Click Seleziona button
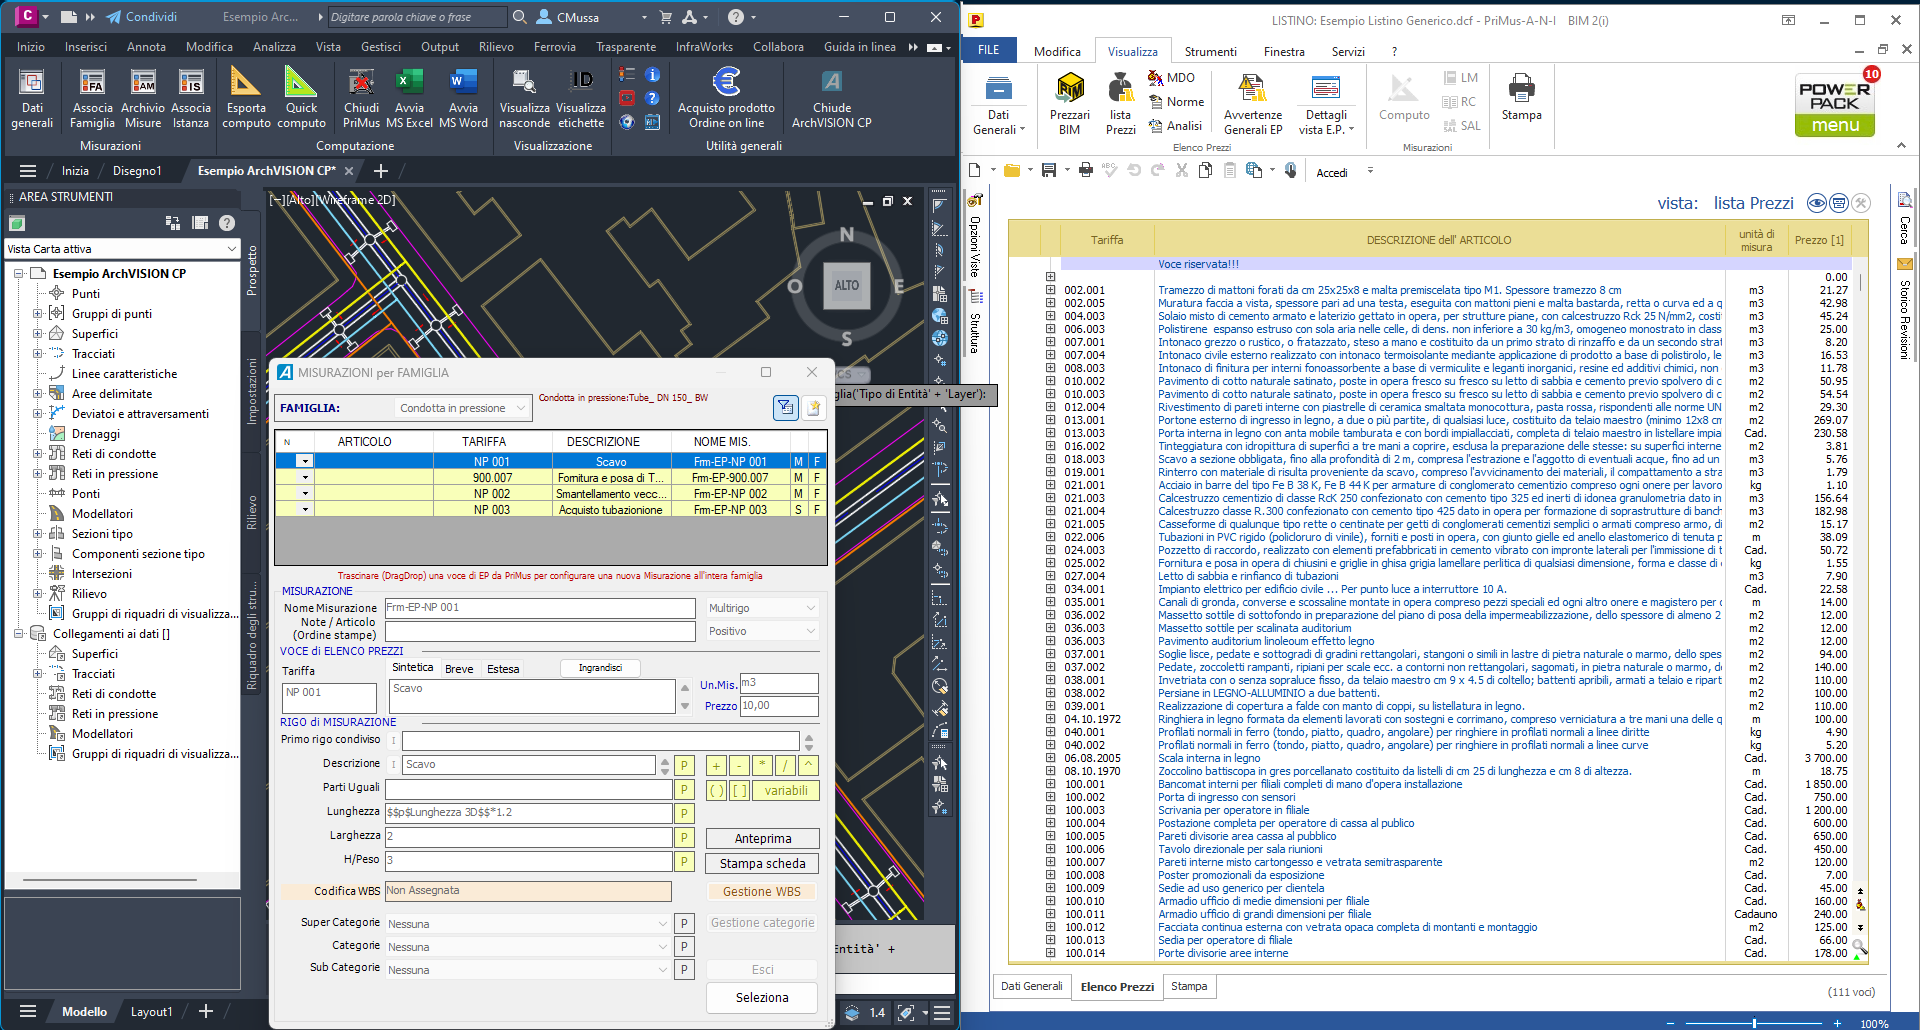This screenshot has width=1920, height=1030. tap(762, 997)
